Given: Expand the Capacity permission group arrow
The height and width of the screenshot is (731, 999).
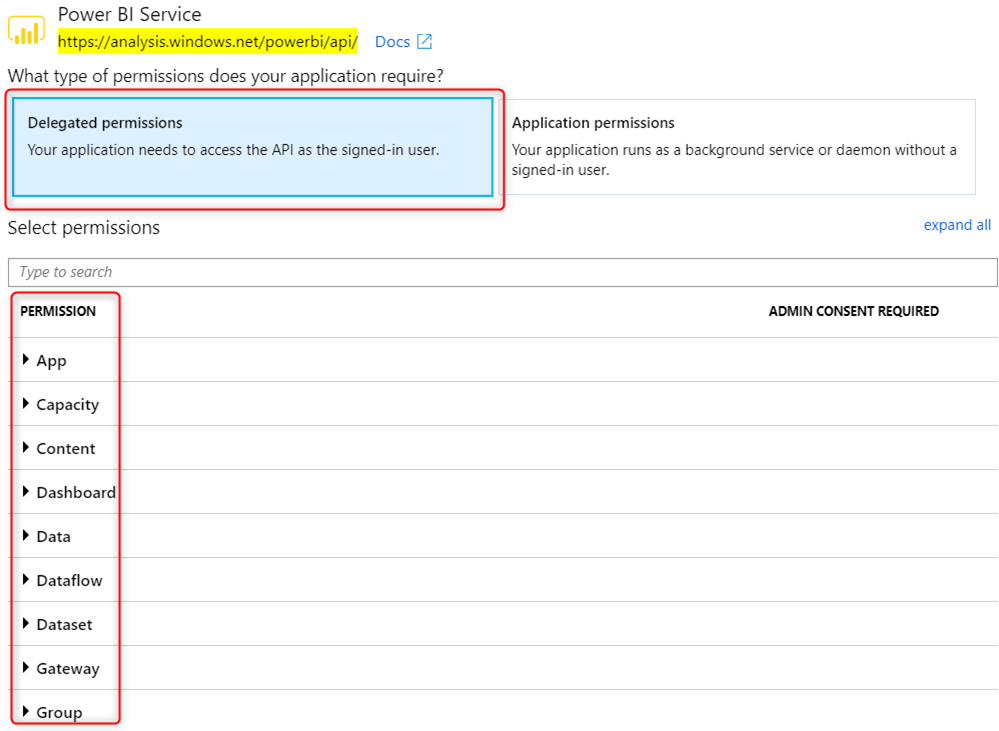Looking at the screenshot, I should click(x=25, y=403).
